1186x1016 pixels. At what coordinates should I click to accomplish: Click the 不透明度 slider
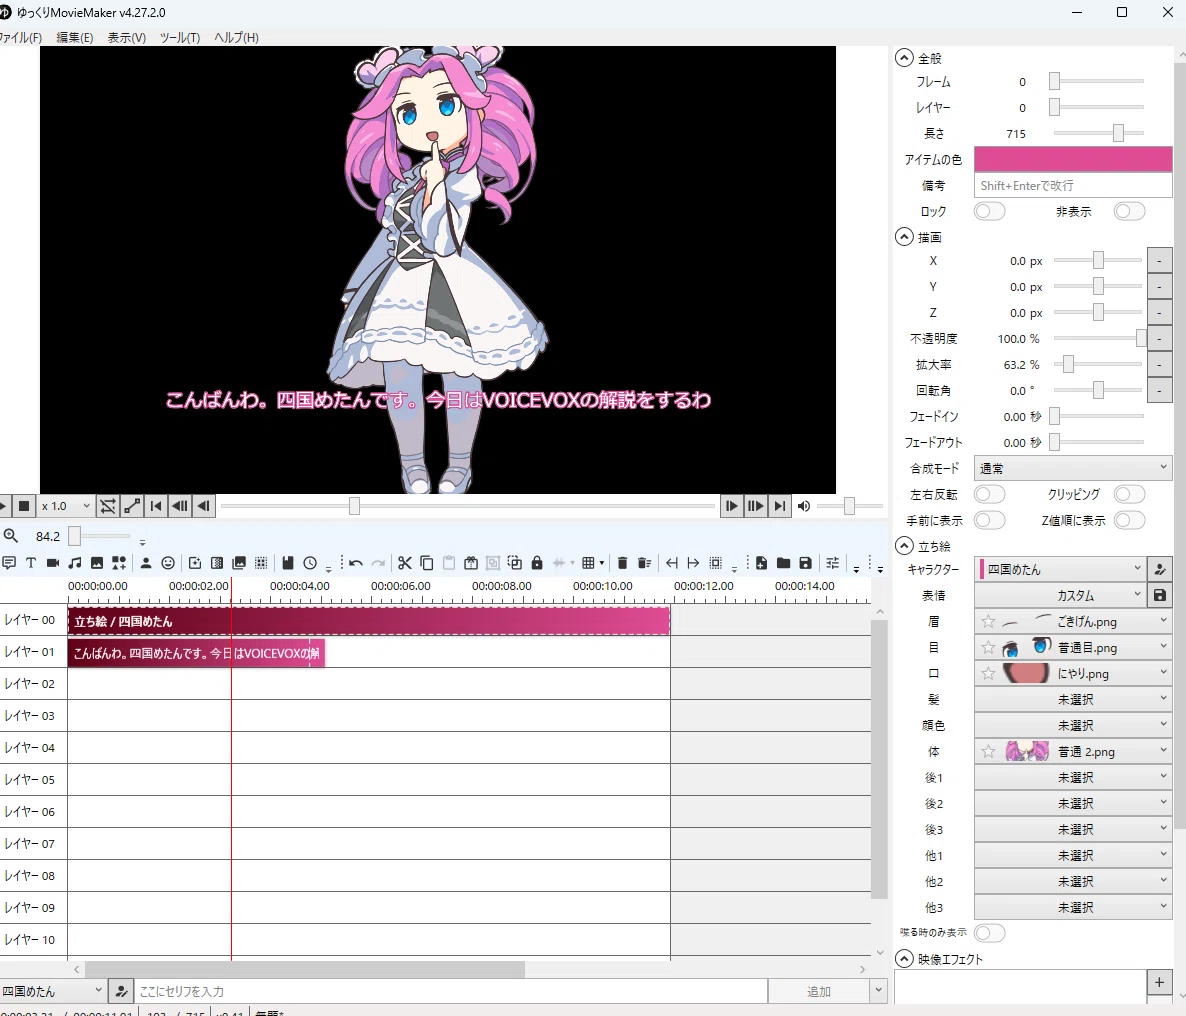(x=1098, y=338)
